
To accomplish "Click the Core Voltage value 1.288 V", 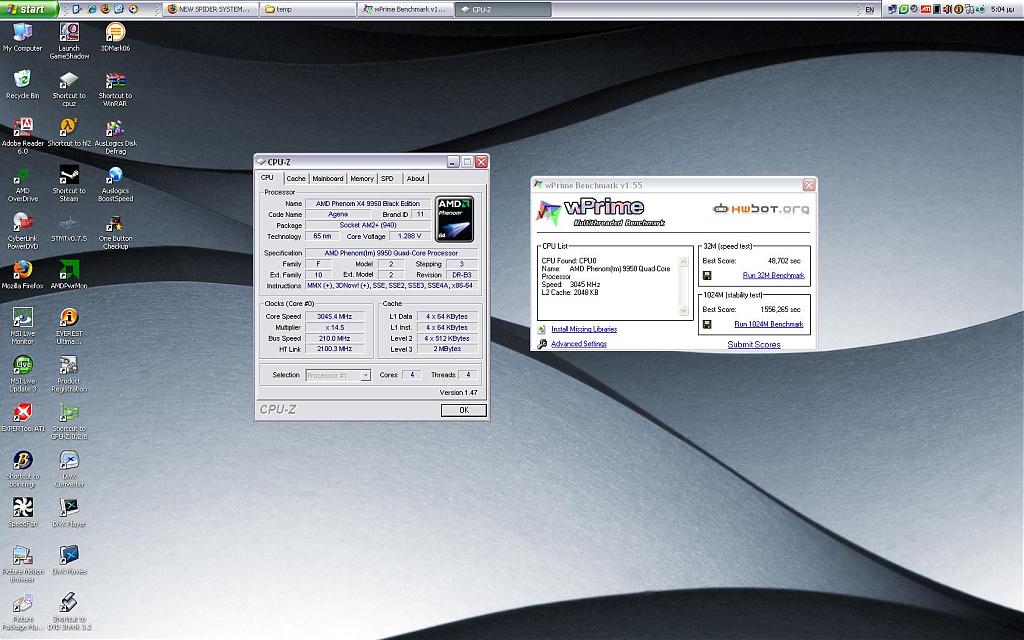I will [x=409, y=236].
